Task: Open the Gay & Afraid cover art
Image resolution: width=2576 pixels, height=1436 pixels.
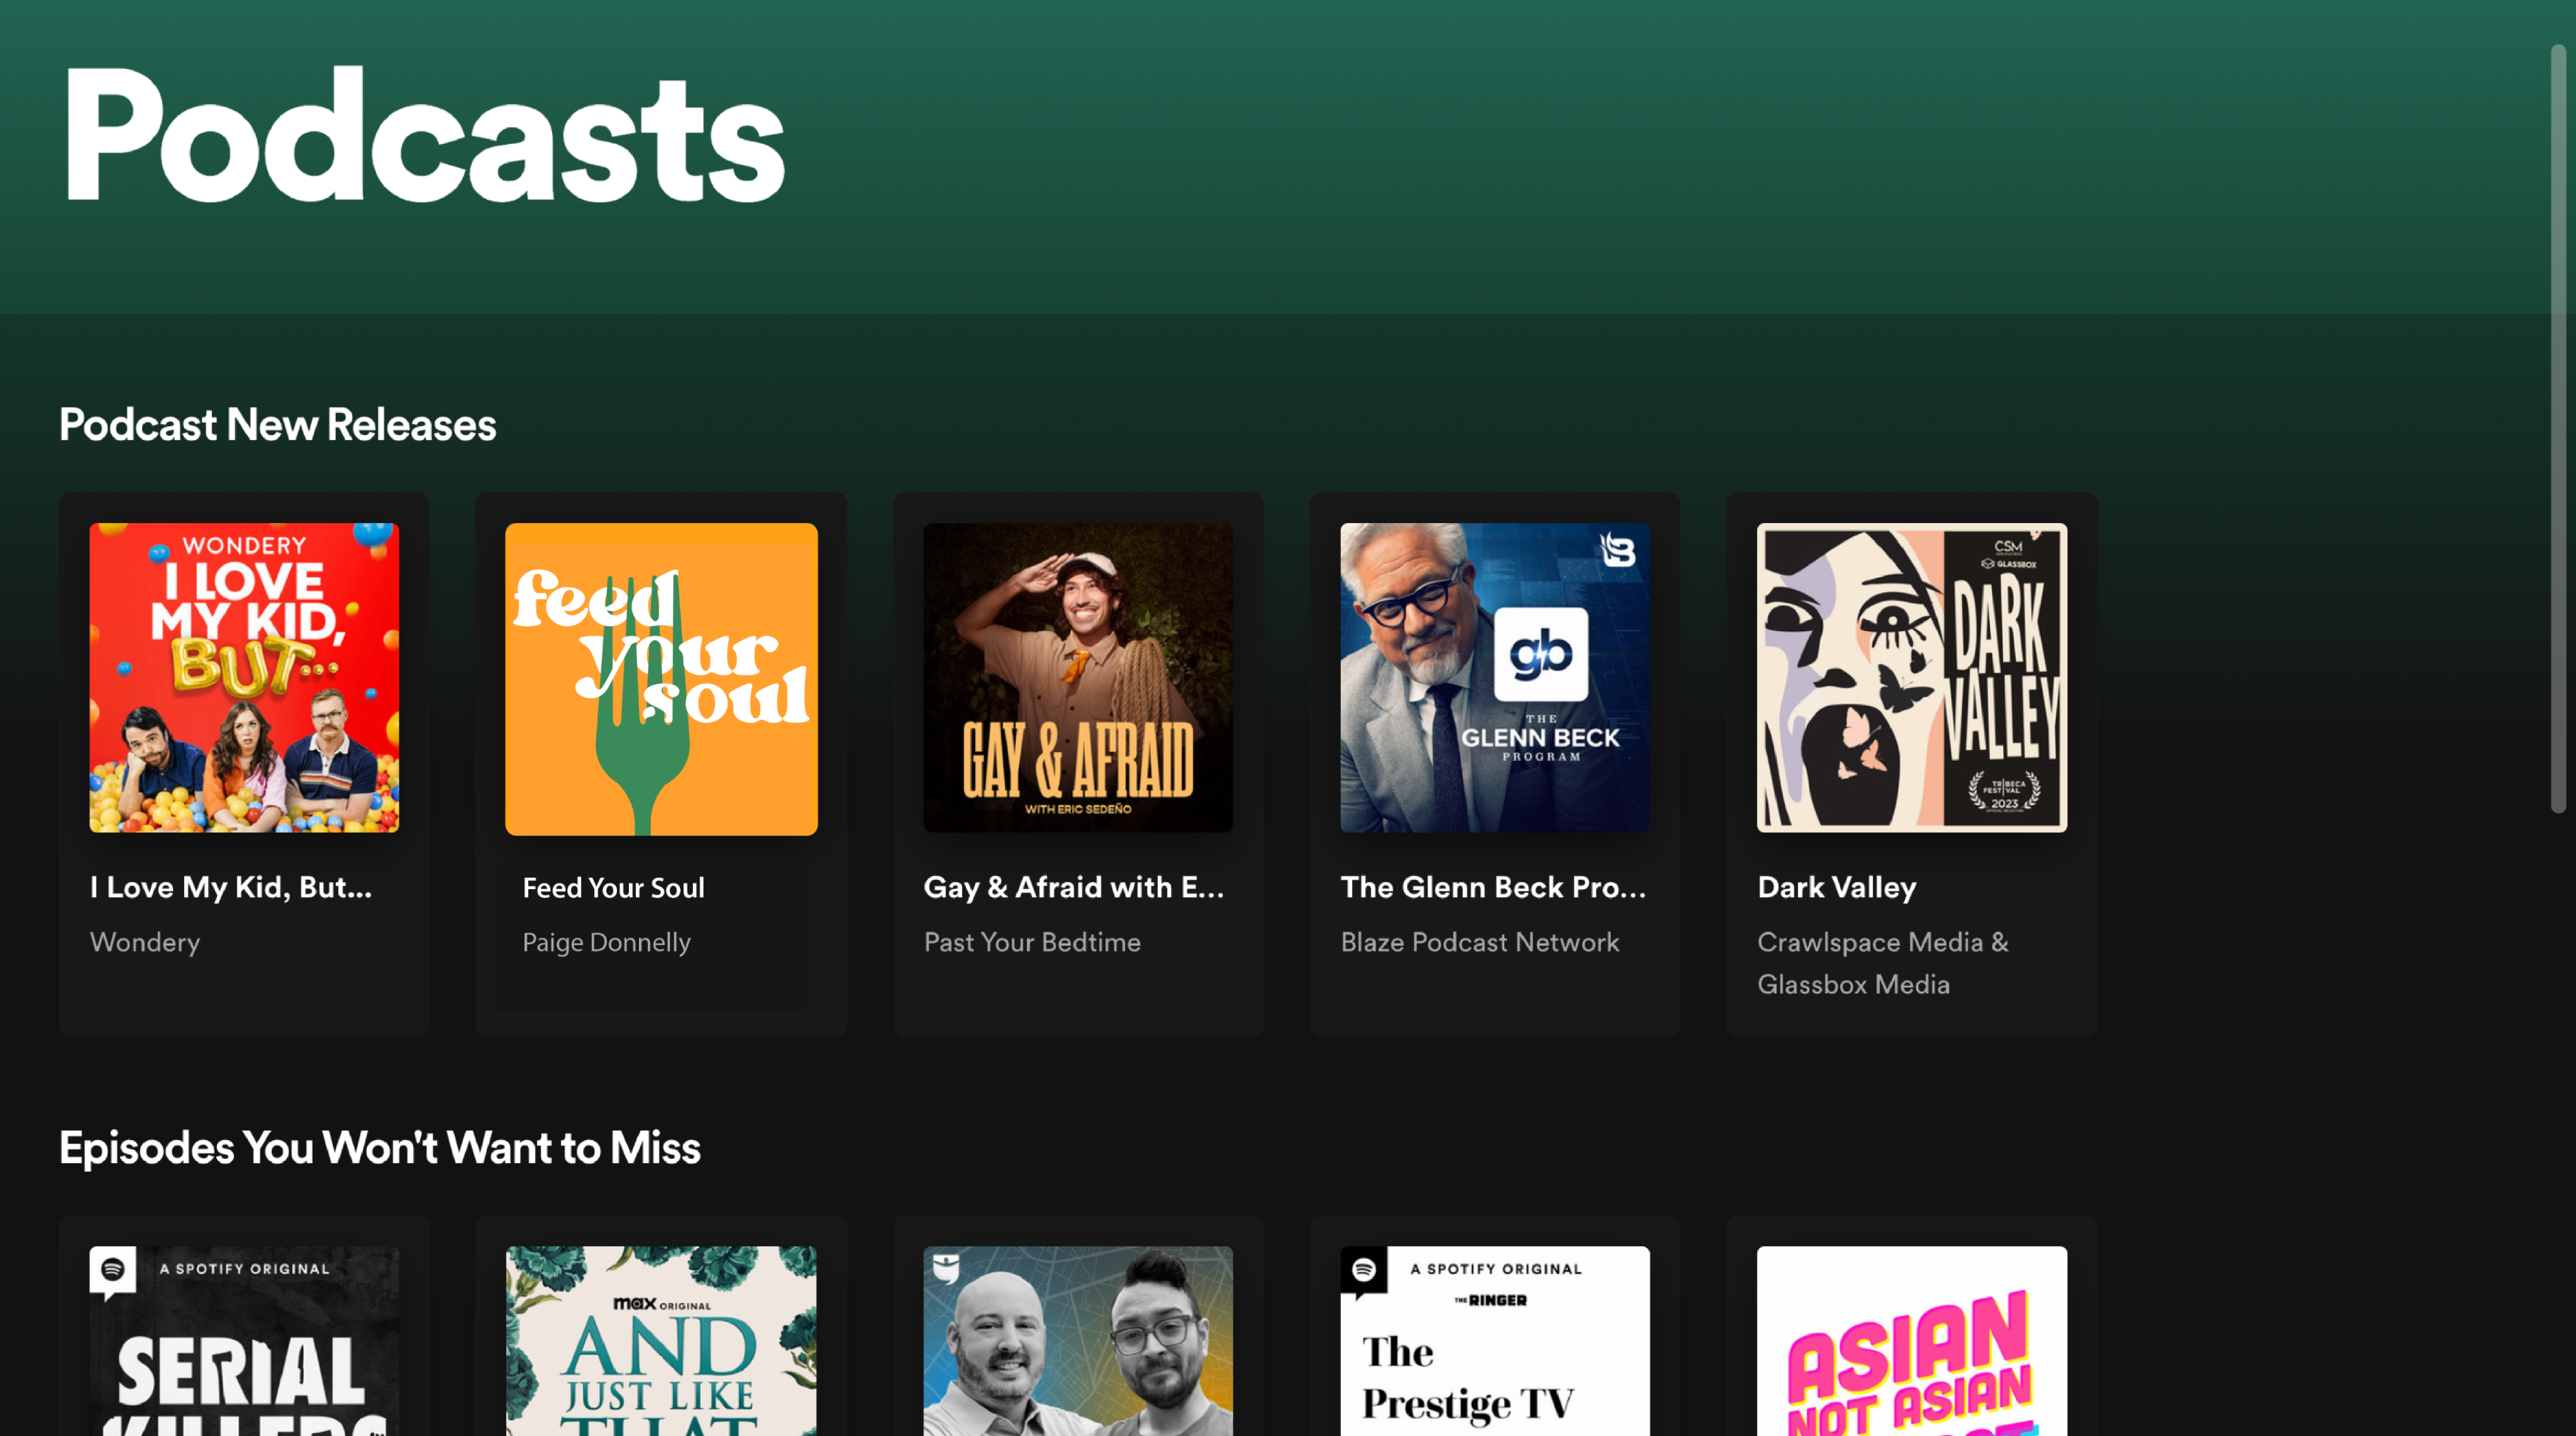Action: click(x=1078, y=677)
